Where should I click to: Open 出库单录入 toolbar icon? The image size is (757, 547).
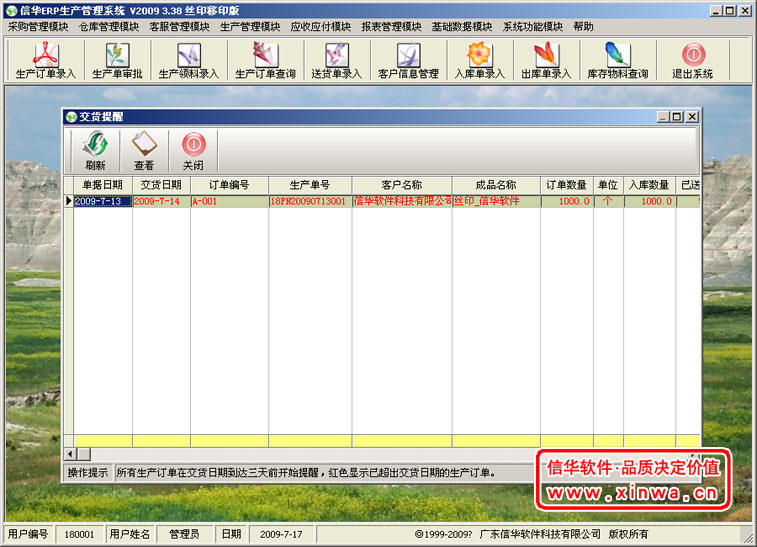546,60
